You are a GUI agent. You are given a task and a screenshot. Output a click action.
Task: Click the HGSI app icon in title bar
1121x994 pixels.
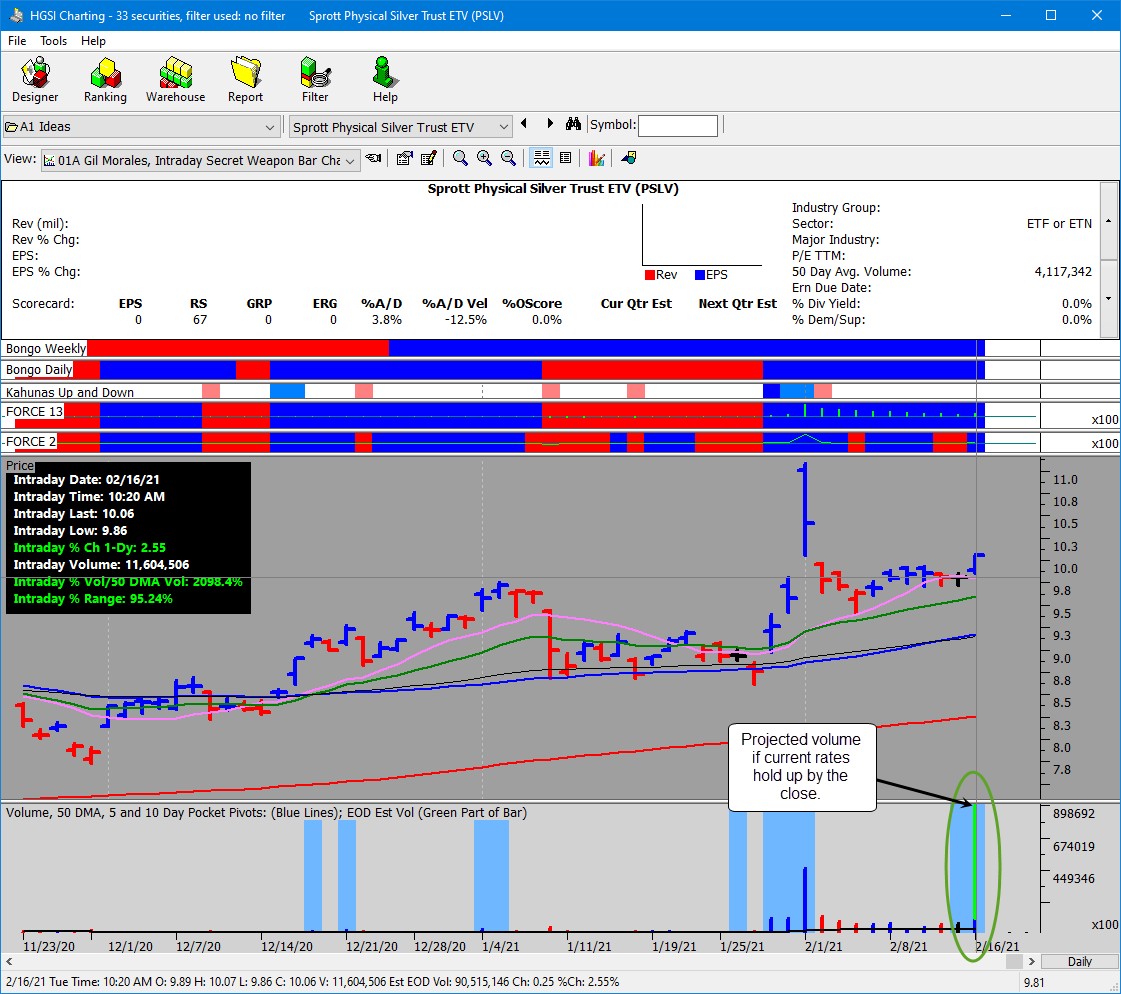pyautogui.click(x=15, y=15)
